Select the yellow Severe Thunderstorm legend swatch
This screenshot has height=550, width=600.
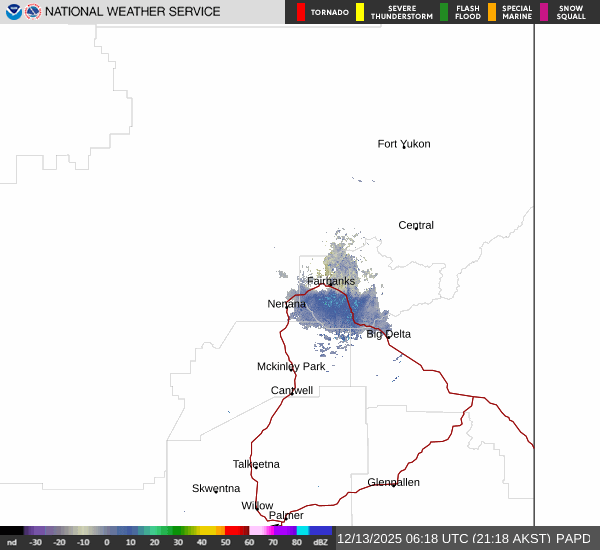point(360,12)
